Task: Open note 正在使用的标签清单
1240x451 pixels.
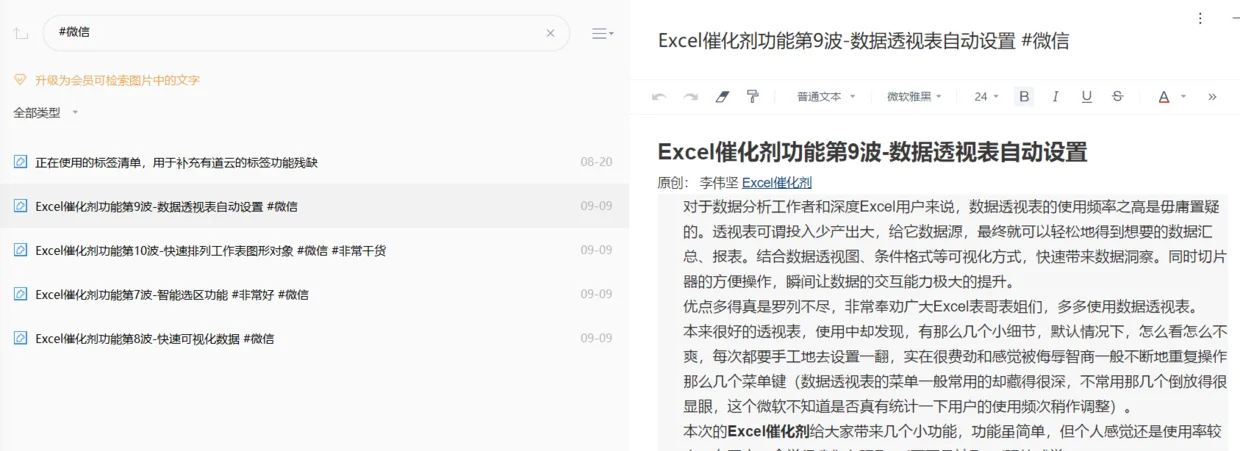Action: tap(314, 162)
